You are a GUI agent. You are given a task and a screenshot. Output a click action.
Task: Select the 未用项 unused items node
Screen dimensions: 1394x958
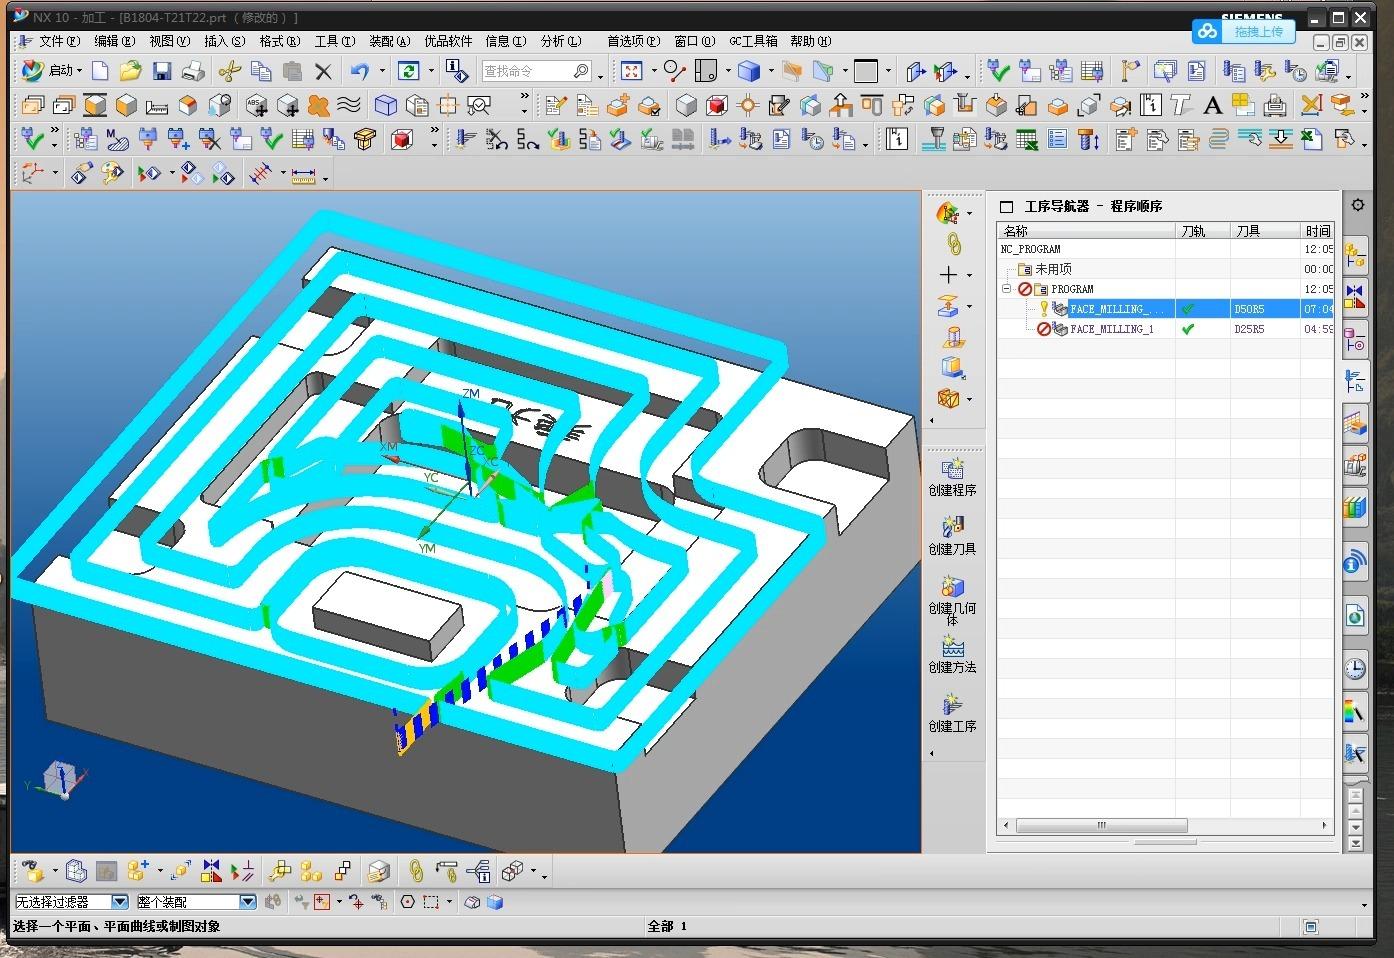(x=1052, y=269)
